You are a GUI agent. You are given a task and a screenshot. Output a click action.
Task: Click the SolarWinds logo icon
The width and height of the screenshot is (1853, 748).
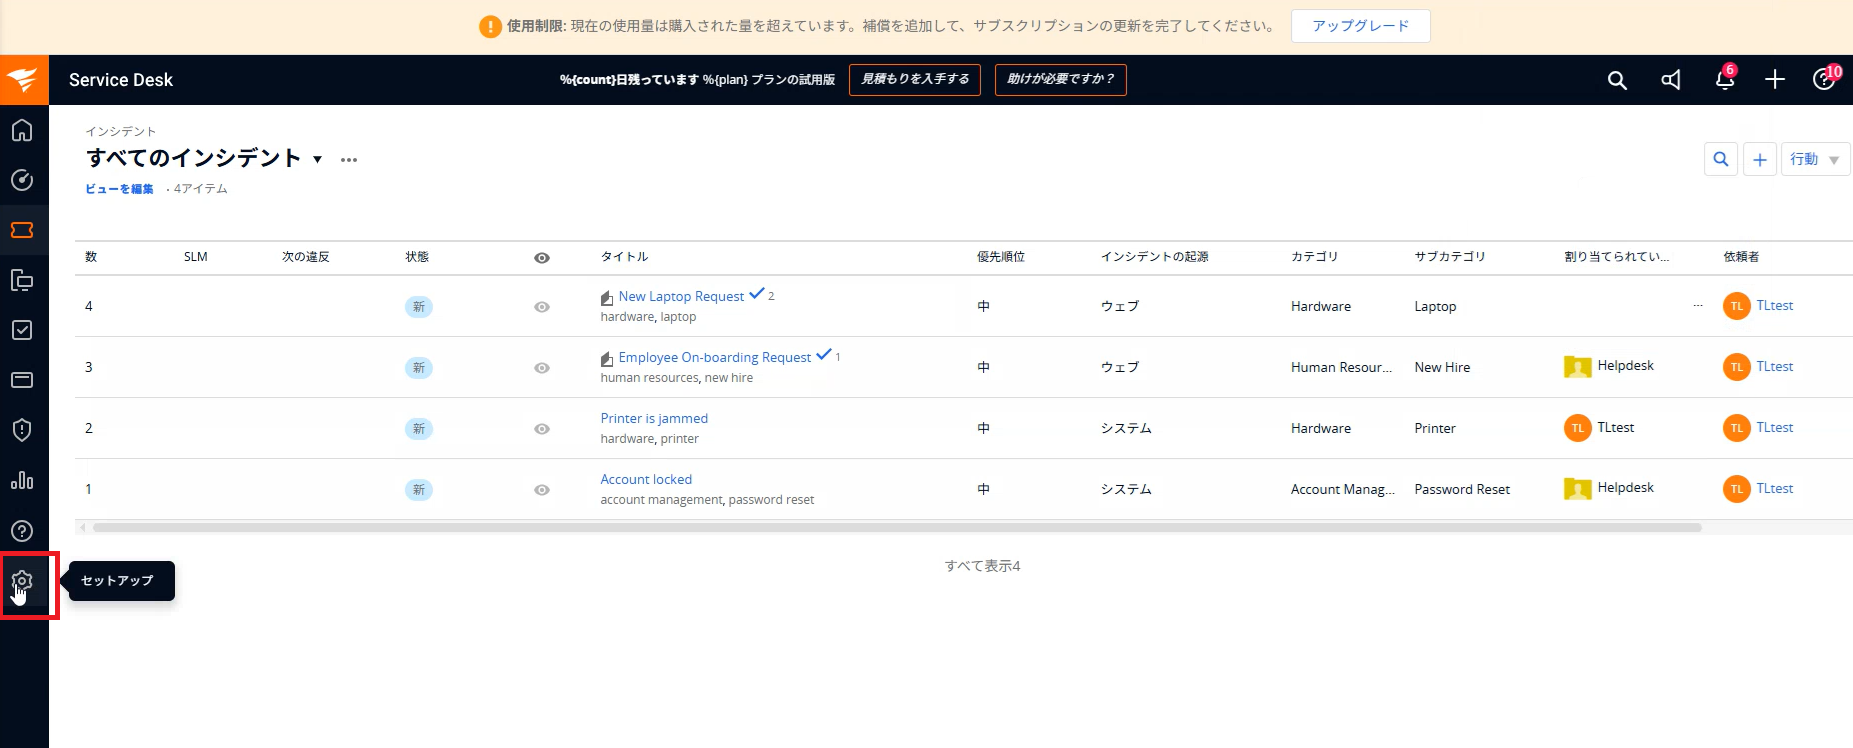click(x=24, y=80)
